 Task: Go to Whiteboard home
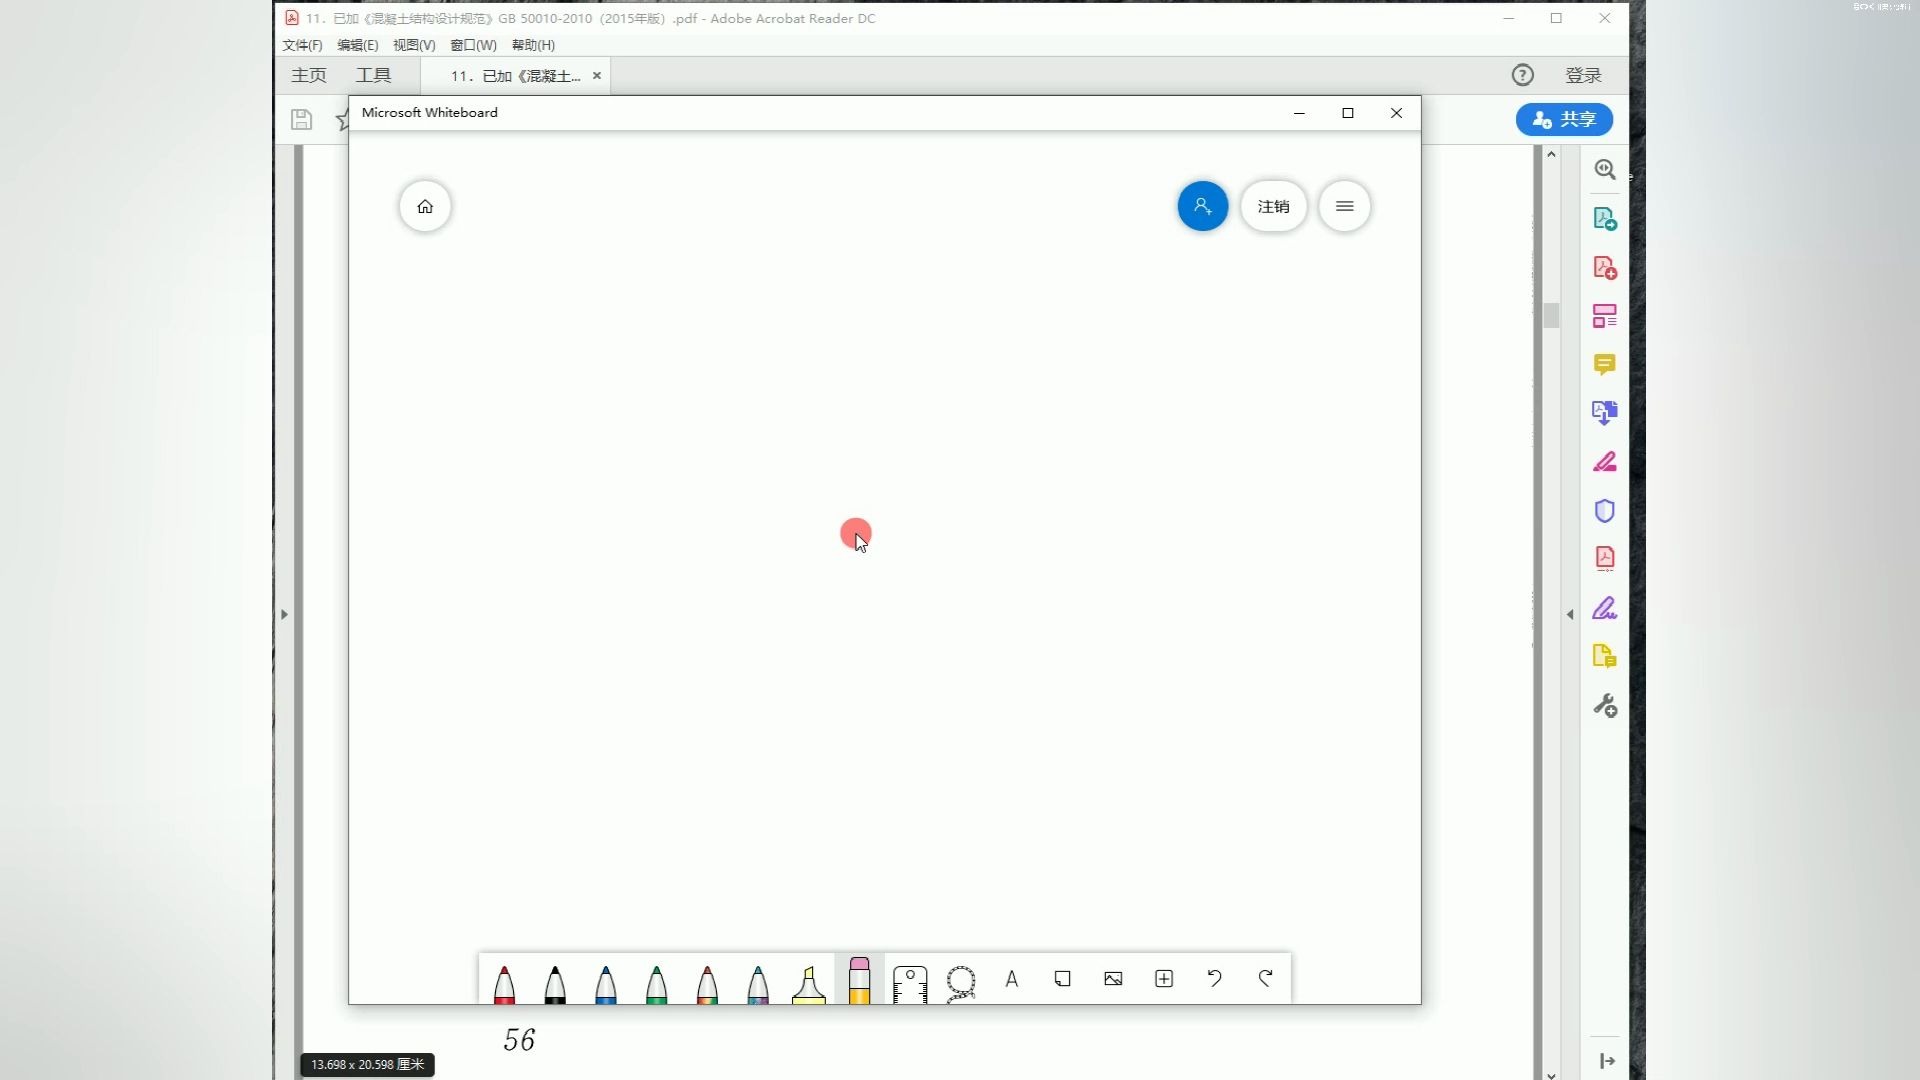pyautogui.click(x=425, y=206)
